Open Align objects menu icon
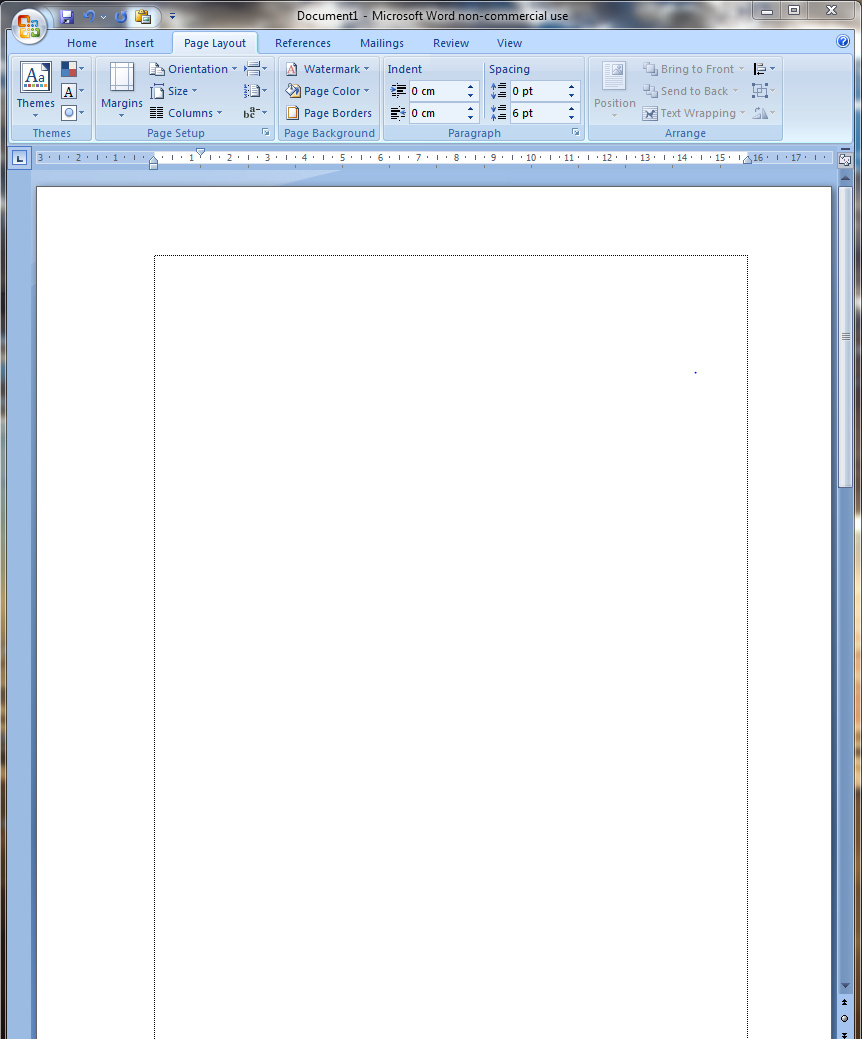 [x=764, y=69]
